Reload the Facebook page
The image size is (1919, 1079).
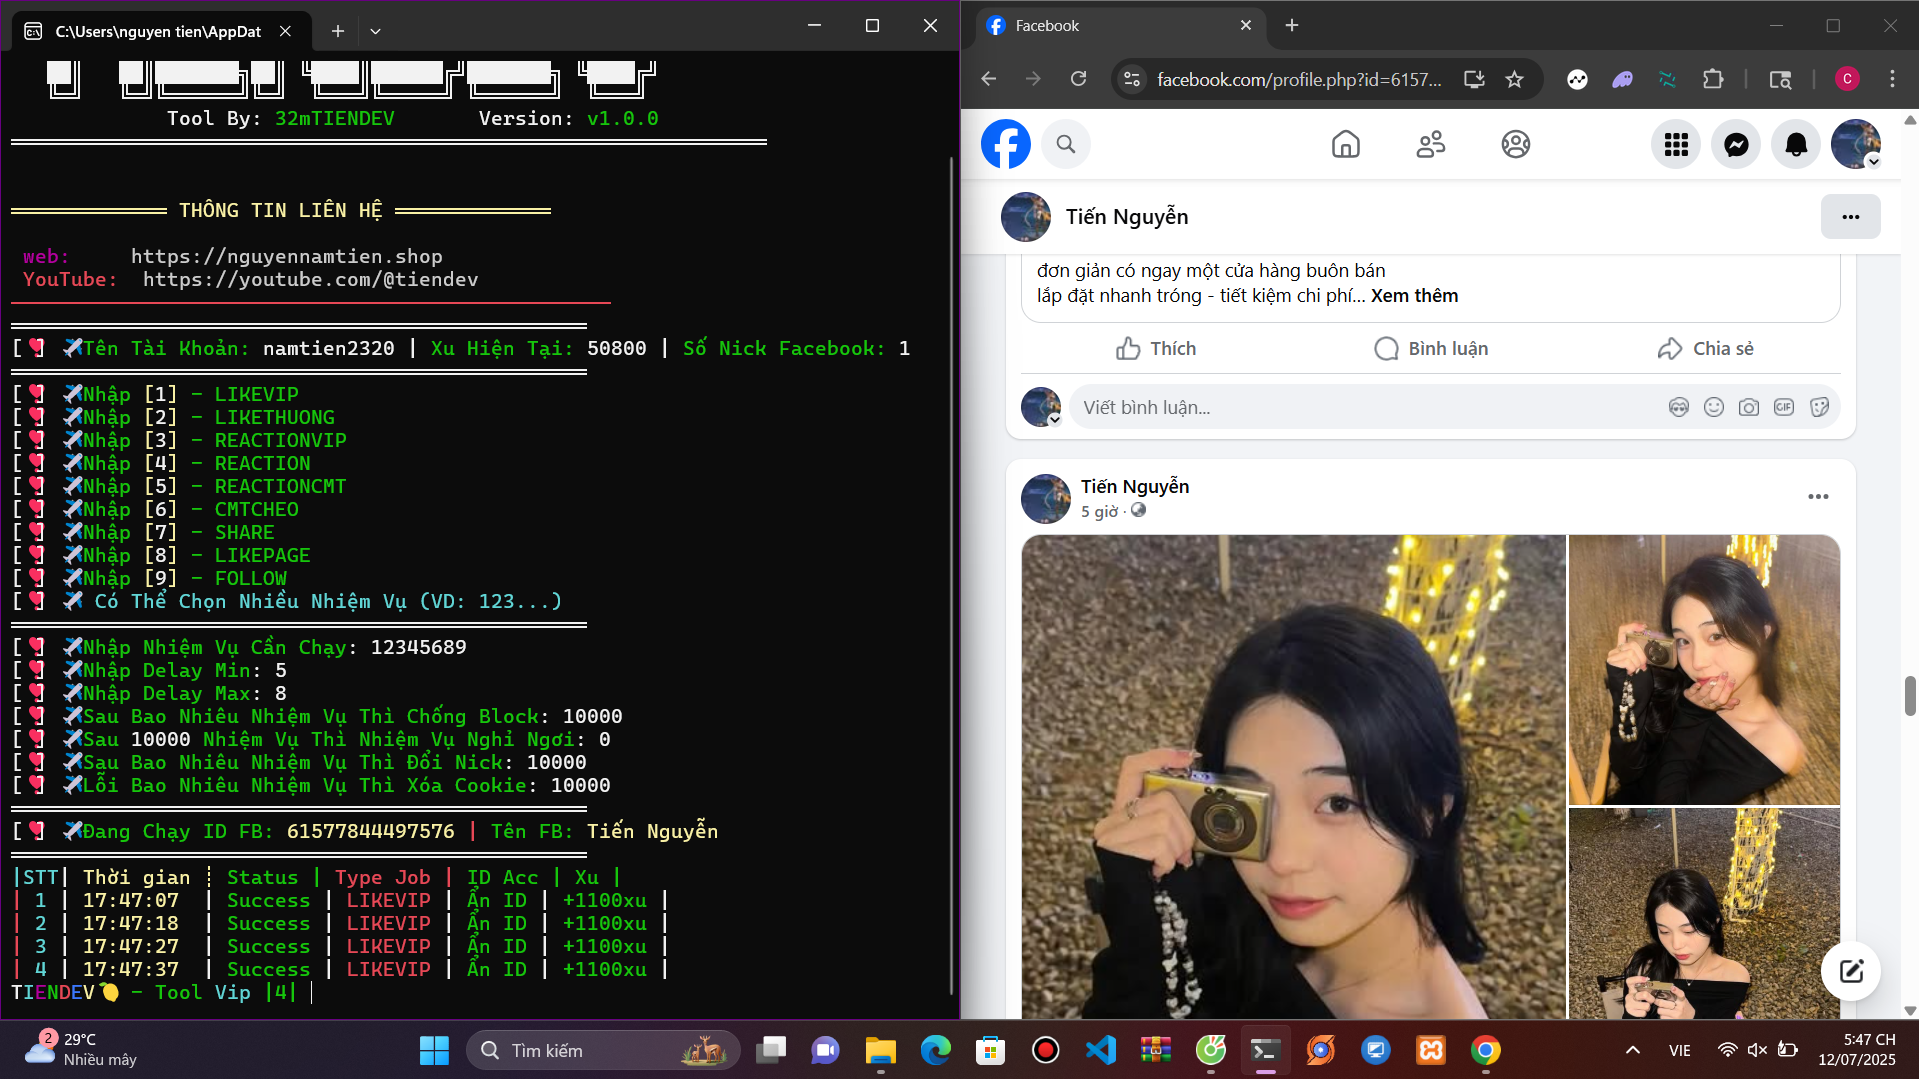click(x=1078, y=79)
